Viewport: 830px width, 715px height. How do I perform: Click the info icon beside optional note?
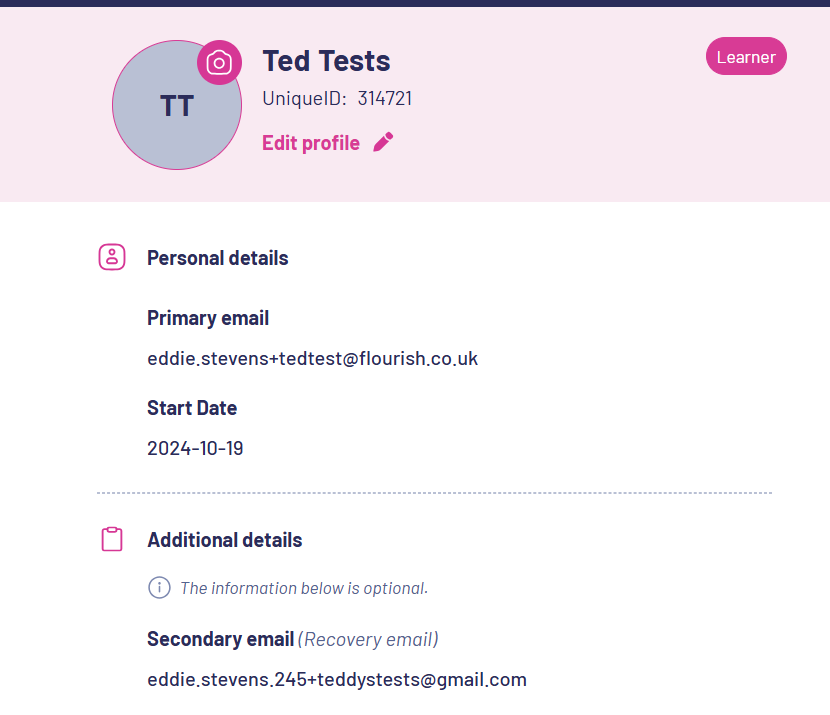click(x=159, y=587)
